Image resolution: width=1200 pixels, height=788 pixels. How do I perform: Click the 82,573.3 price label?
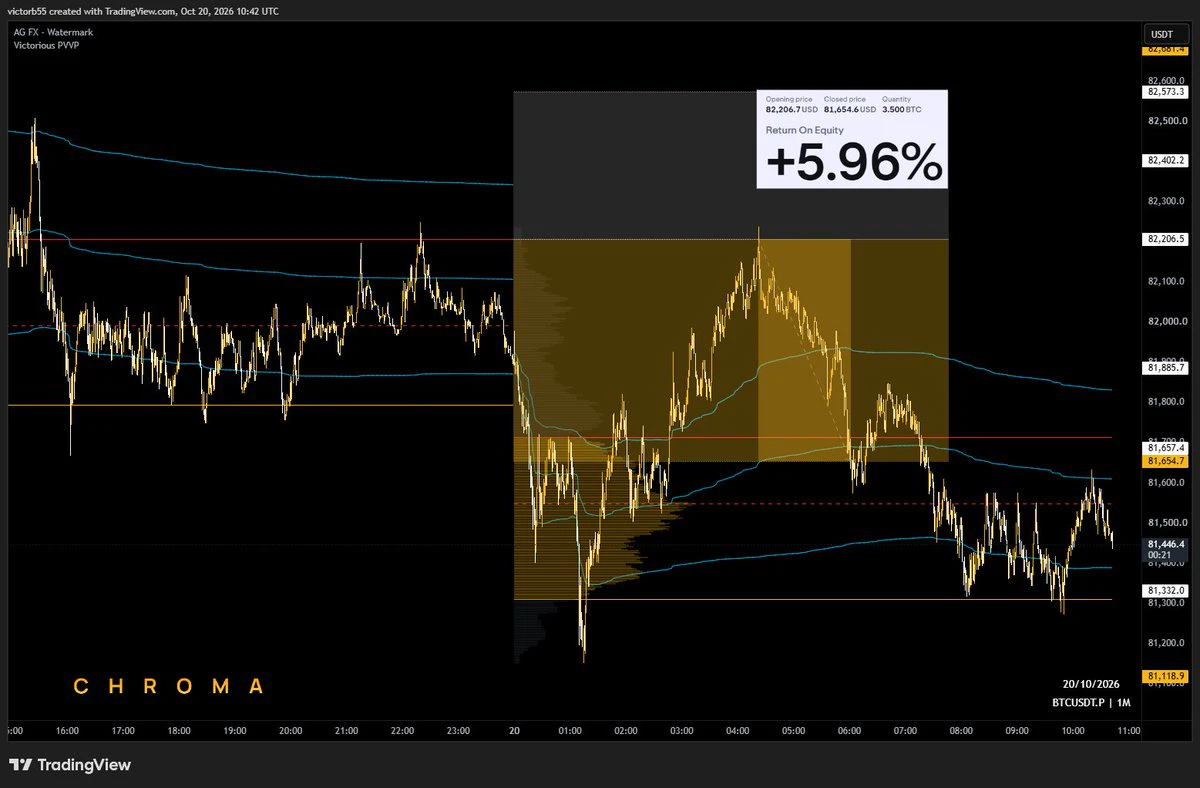click(1166, 92)
